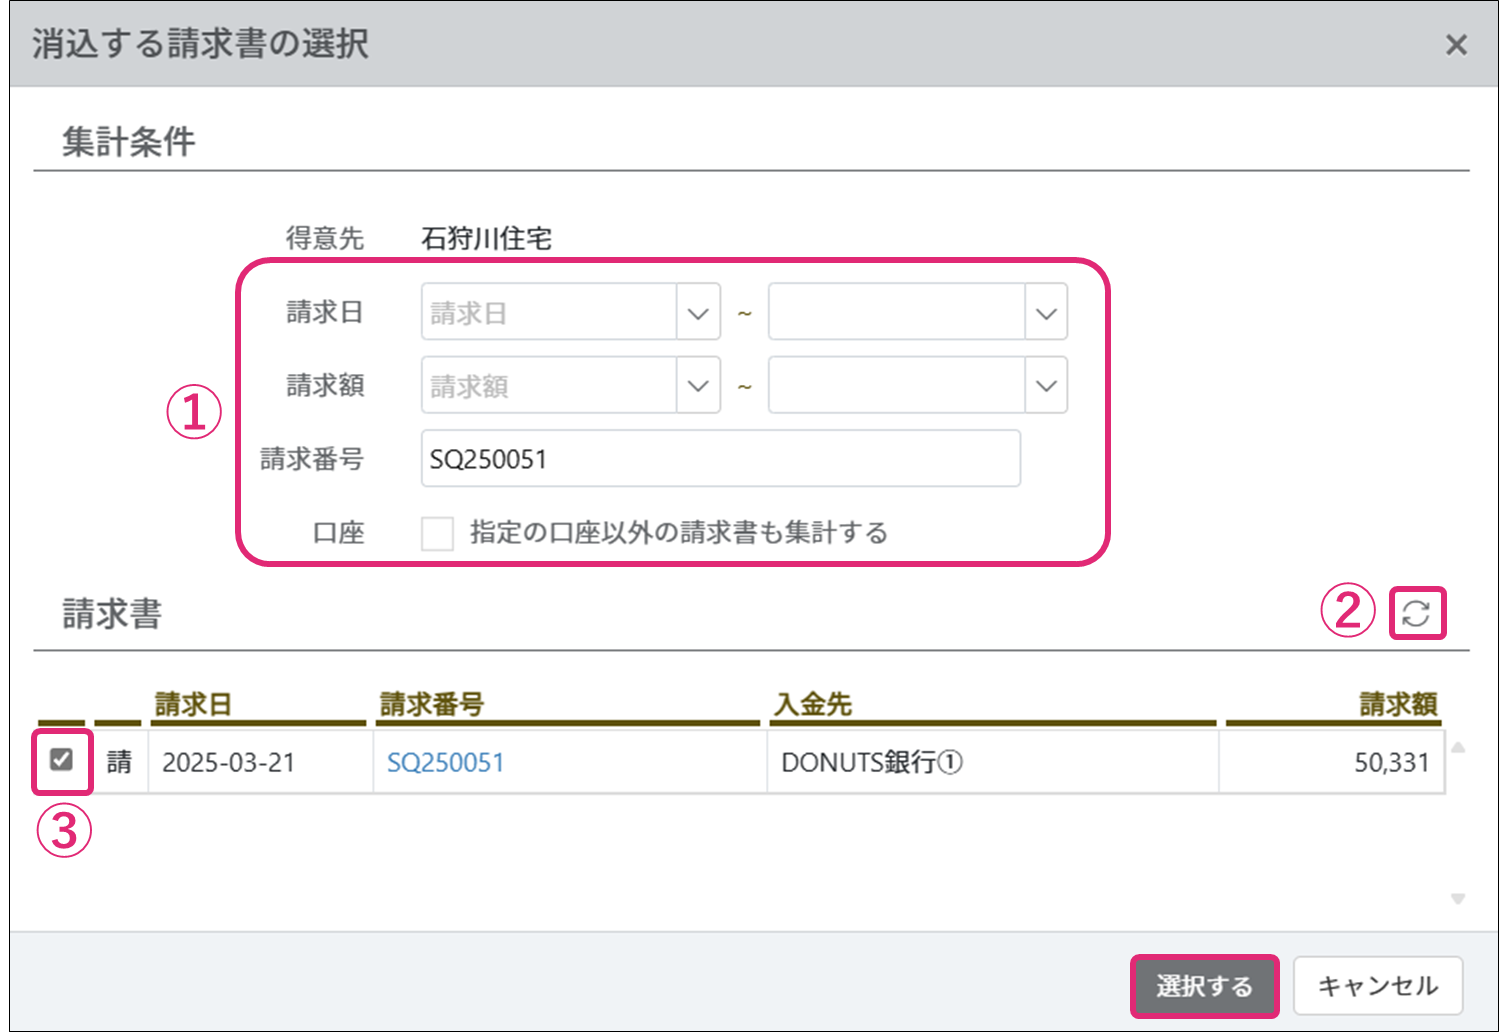This screenshot has height=1032, width=1499.
Task: Expand the maximum 請求額 dropdown
Action: click(1046, 386)
